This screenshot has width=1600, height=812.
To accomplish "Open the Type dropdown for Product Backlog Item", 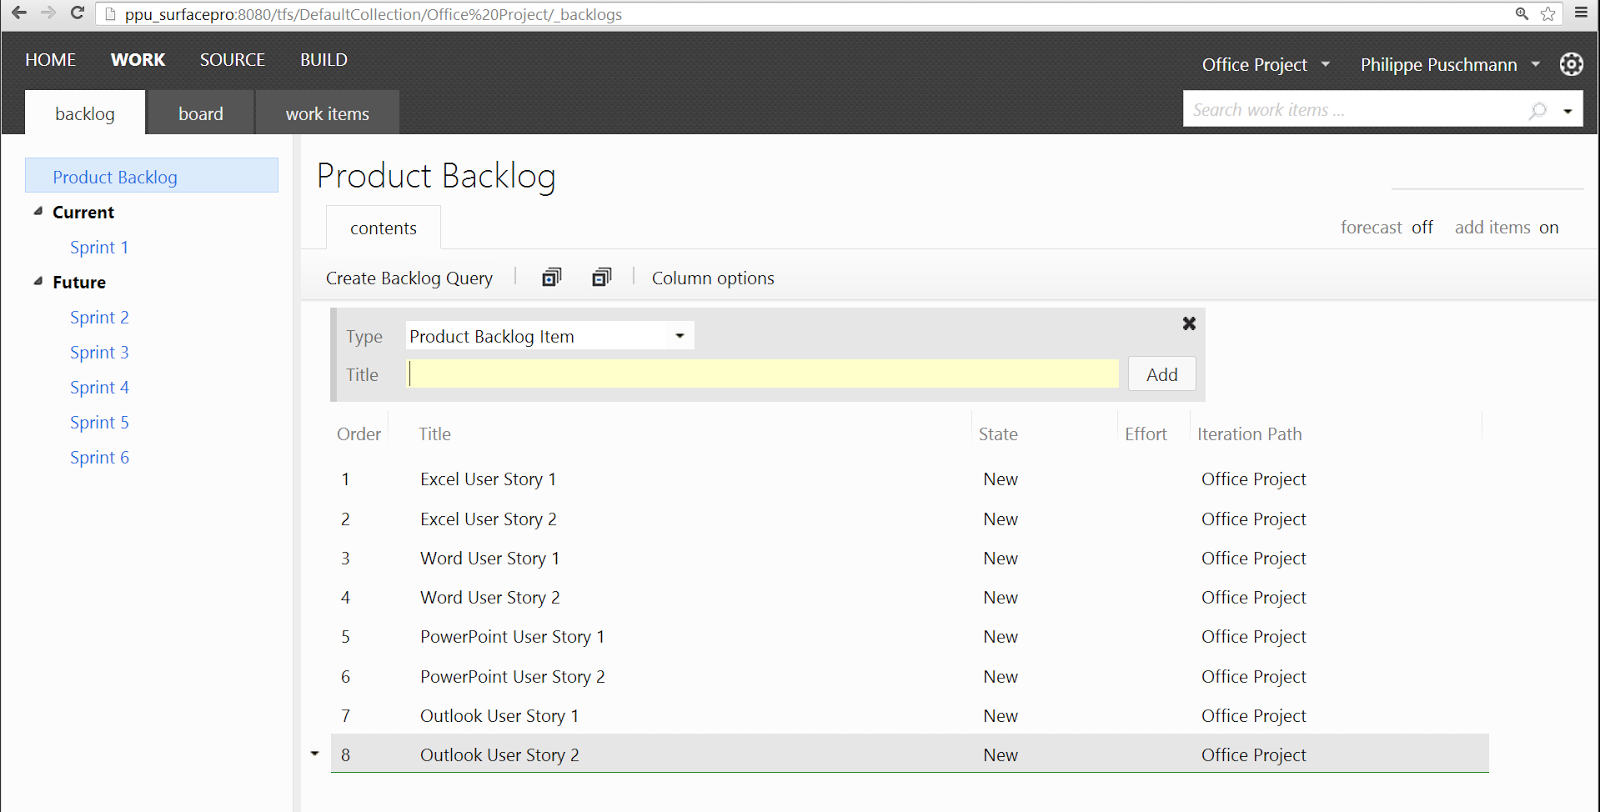I will tap(679, 336).
